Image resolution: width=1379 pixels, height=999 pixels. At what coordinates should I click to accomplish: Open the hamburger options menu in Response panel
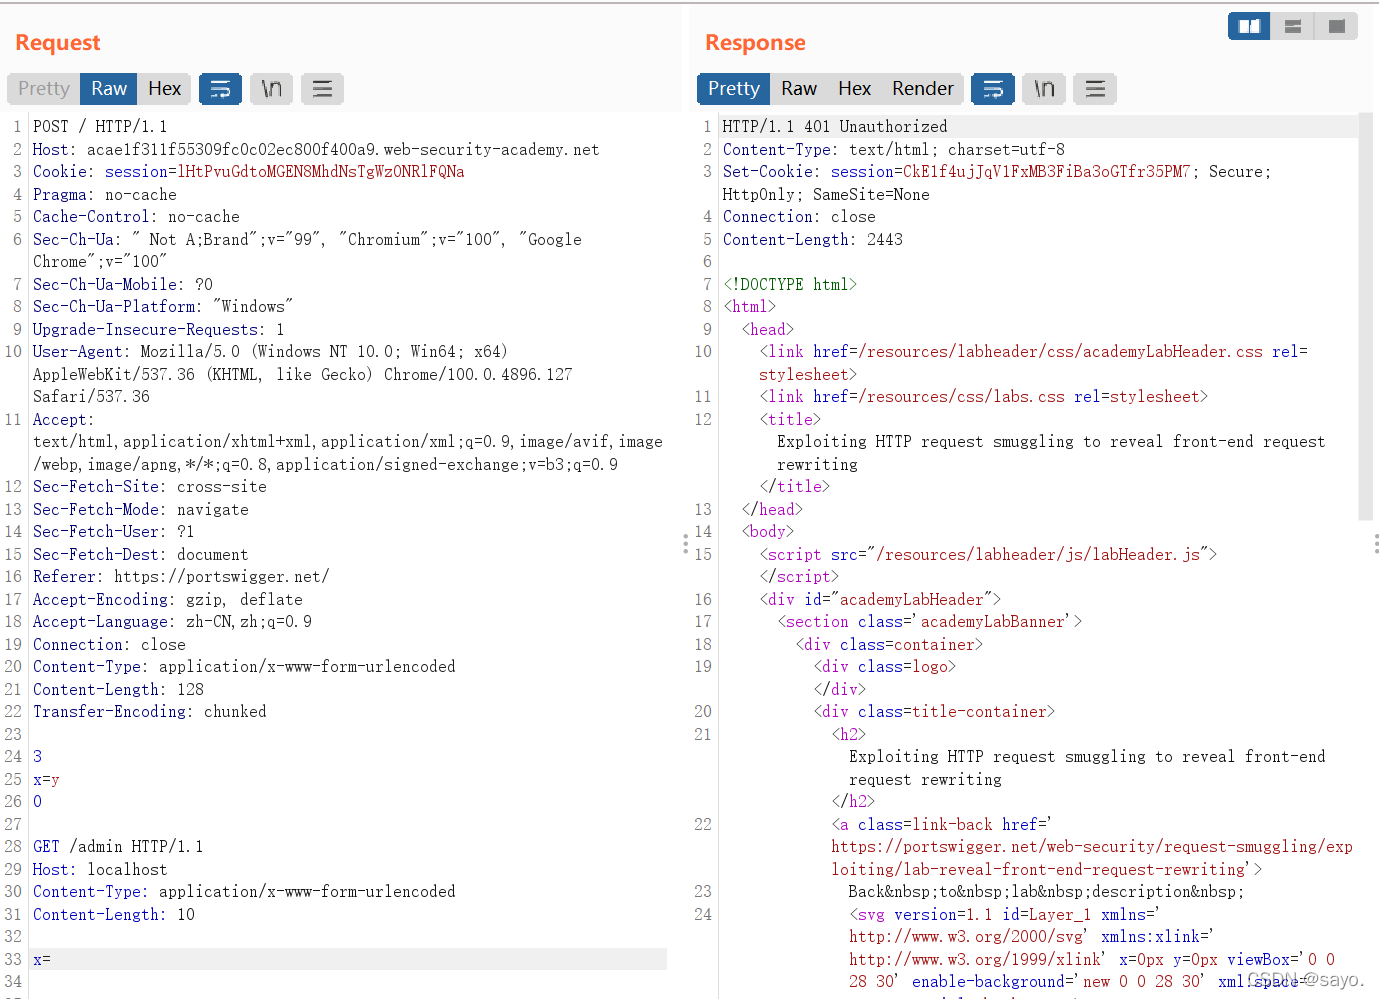1095,89
